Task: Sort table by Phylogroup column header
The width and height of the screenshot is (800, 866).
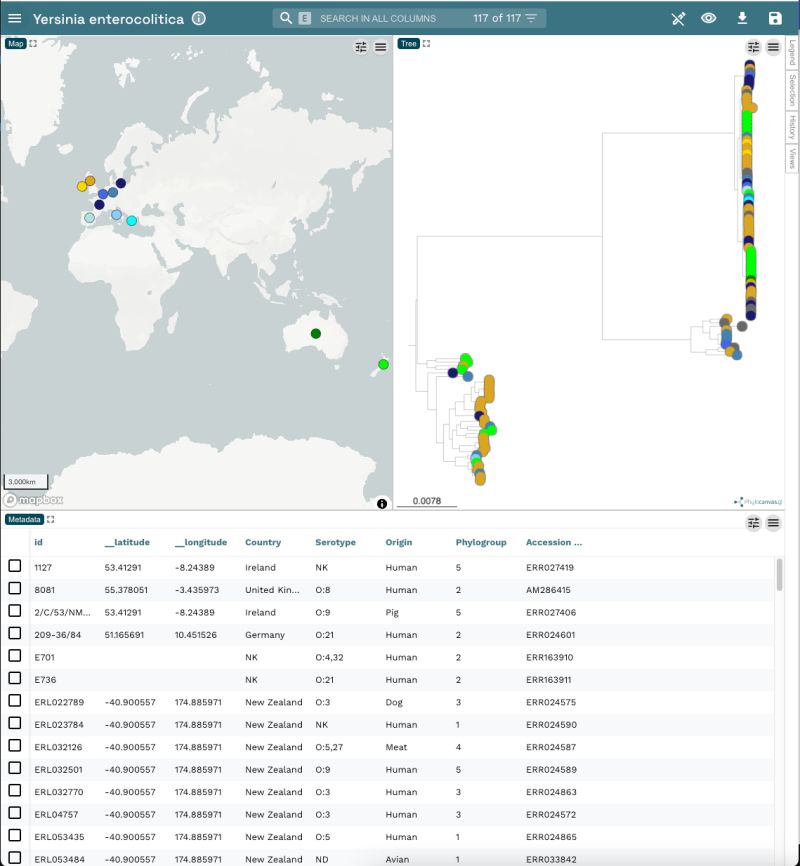Action: coord(481,542)
